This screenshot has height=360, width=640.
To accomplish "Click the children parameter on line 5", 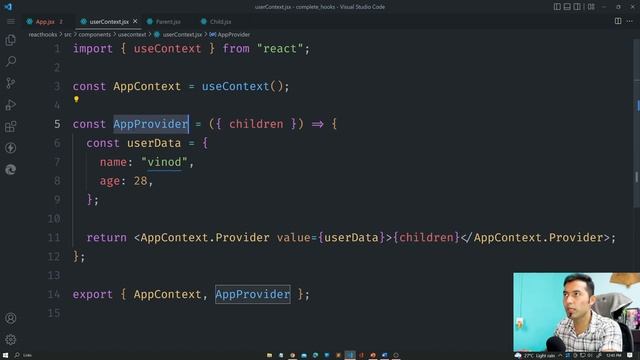I will point(256,124).
